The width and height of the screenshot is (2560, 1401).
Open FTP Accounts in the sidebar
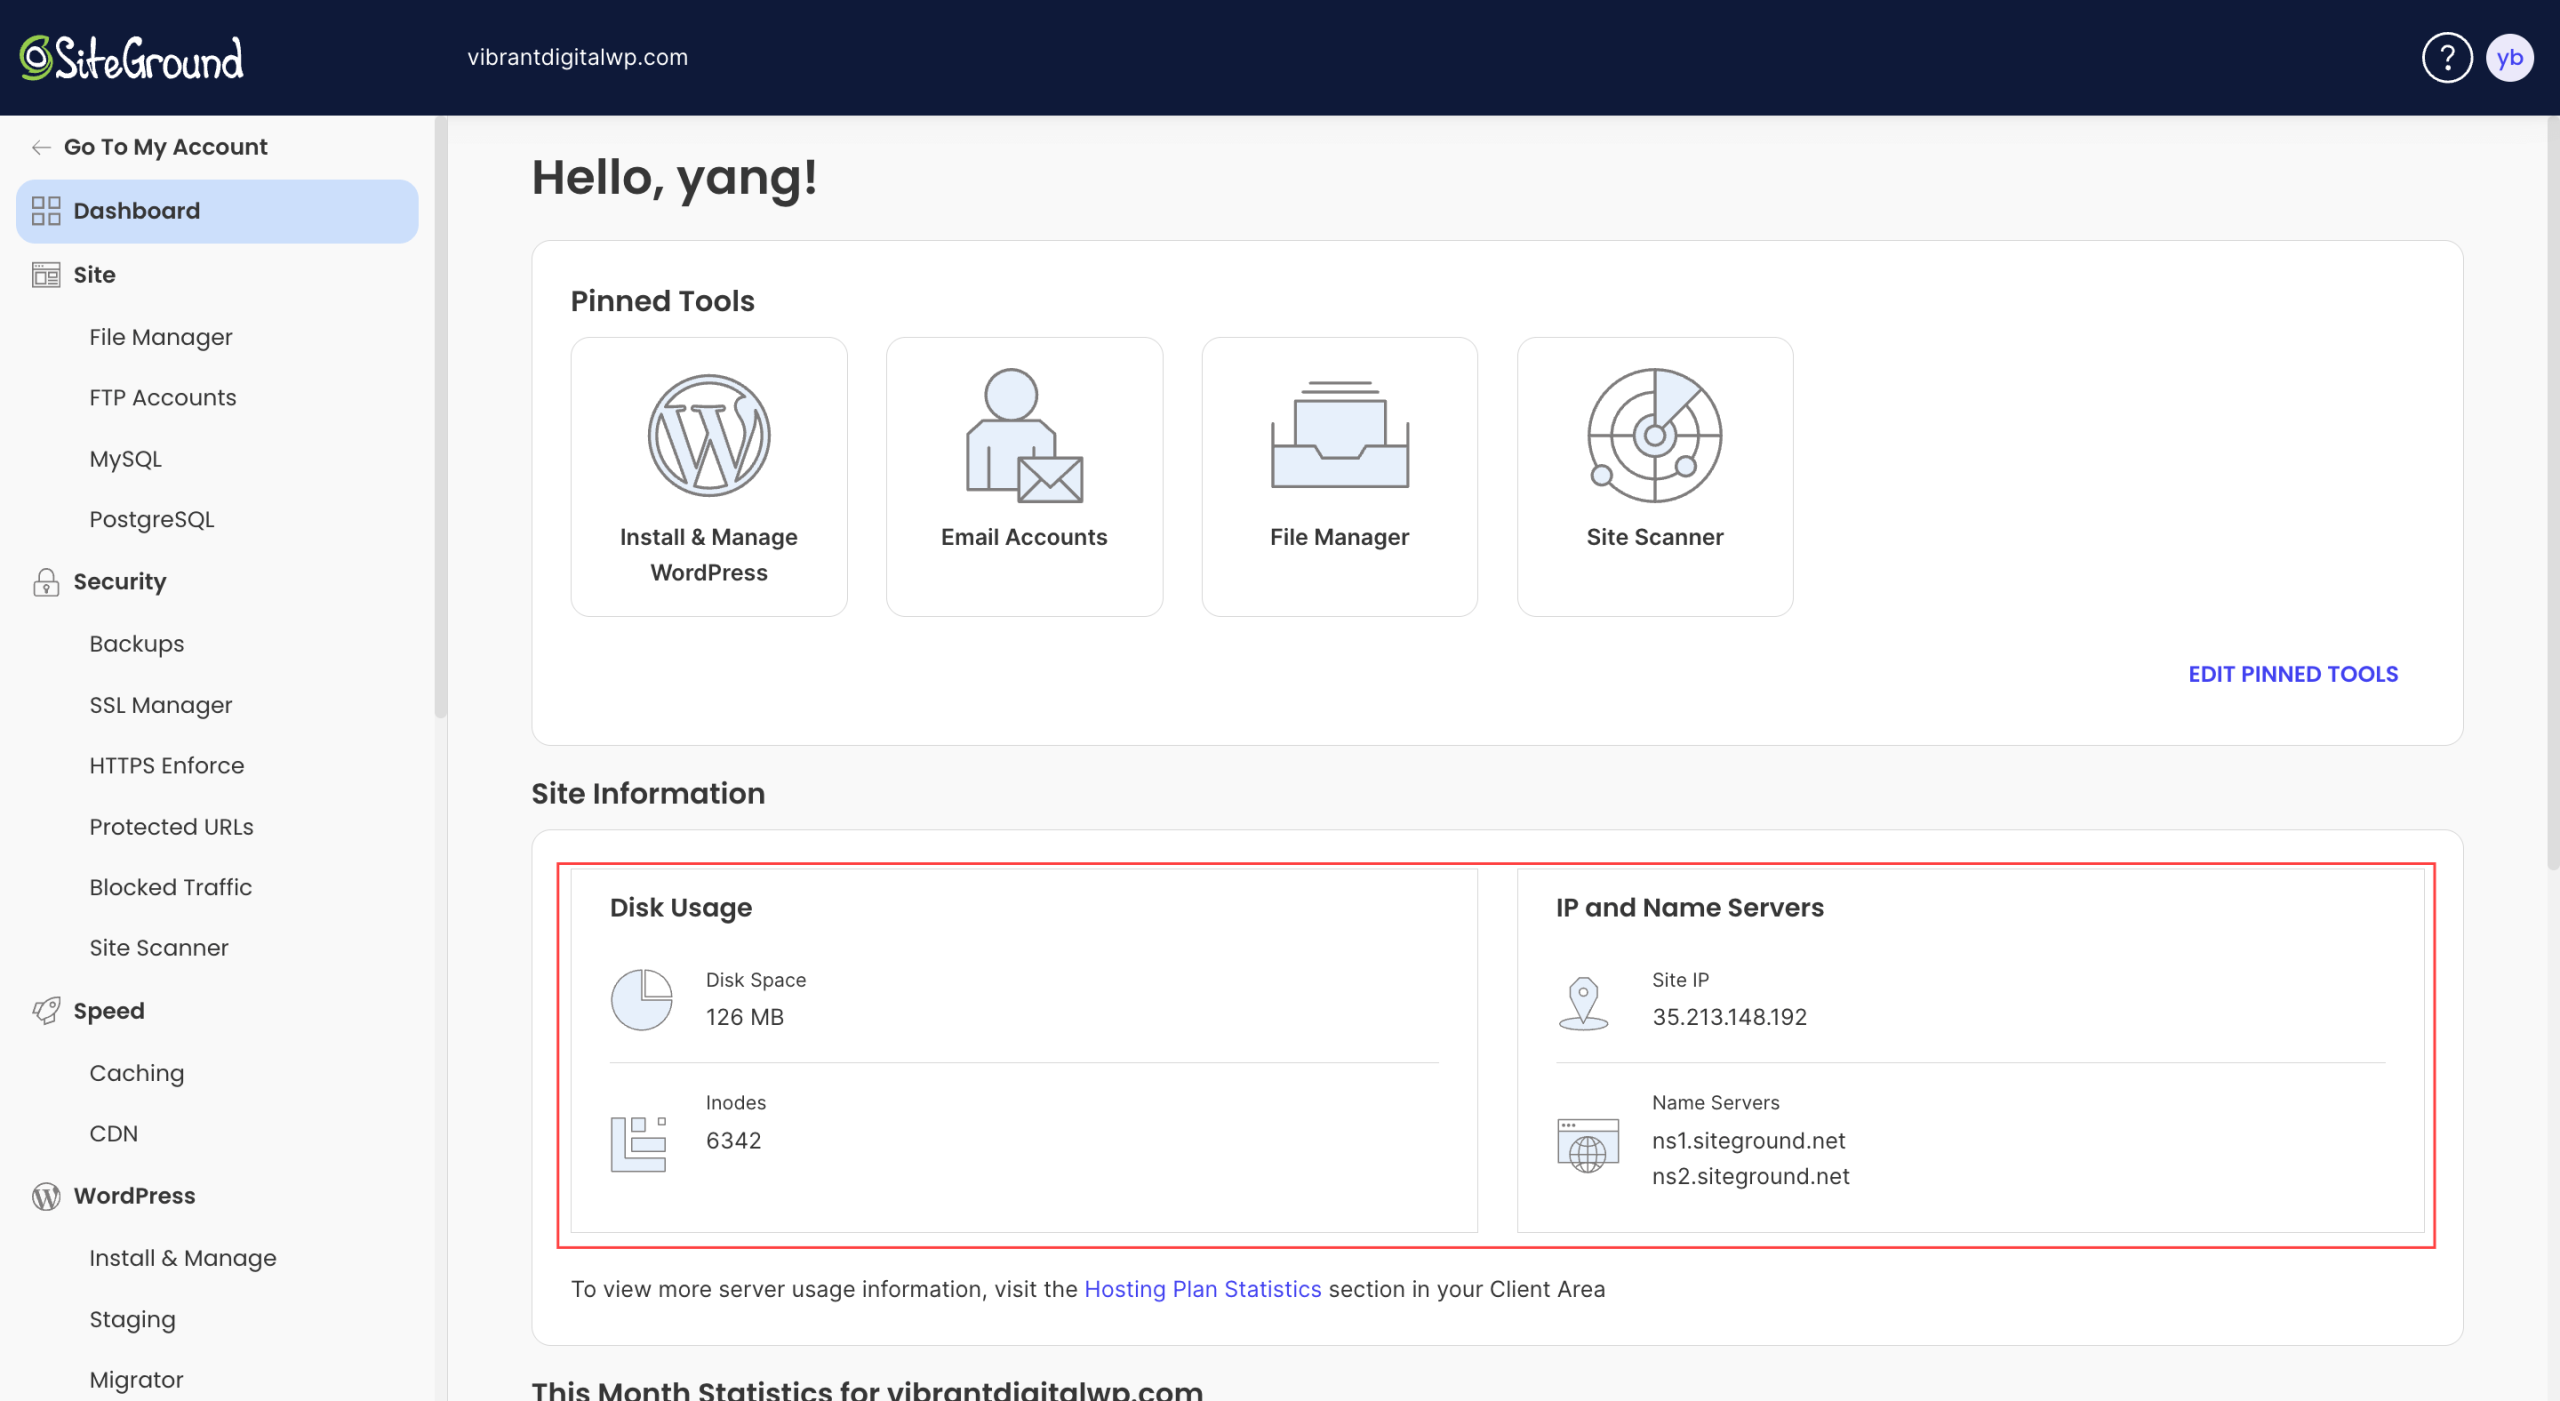click(x=163, y=398)
